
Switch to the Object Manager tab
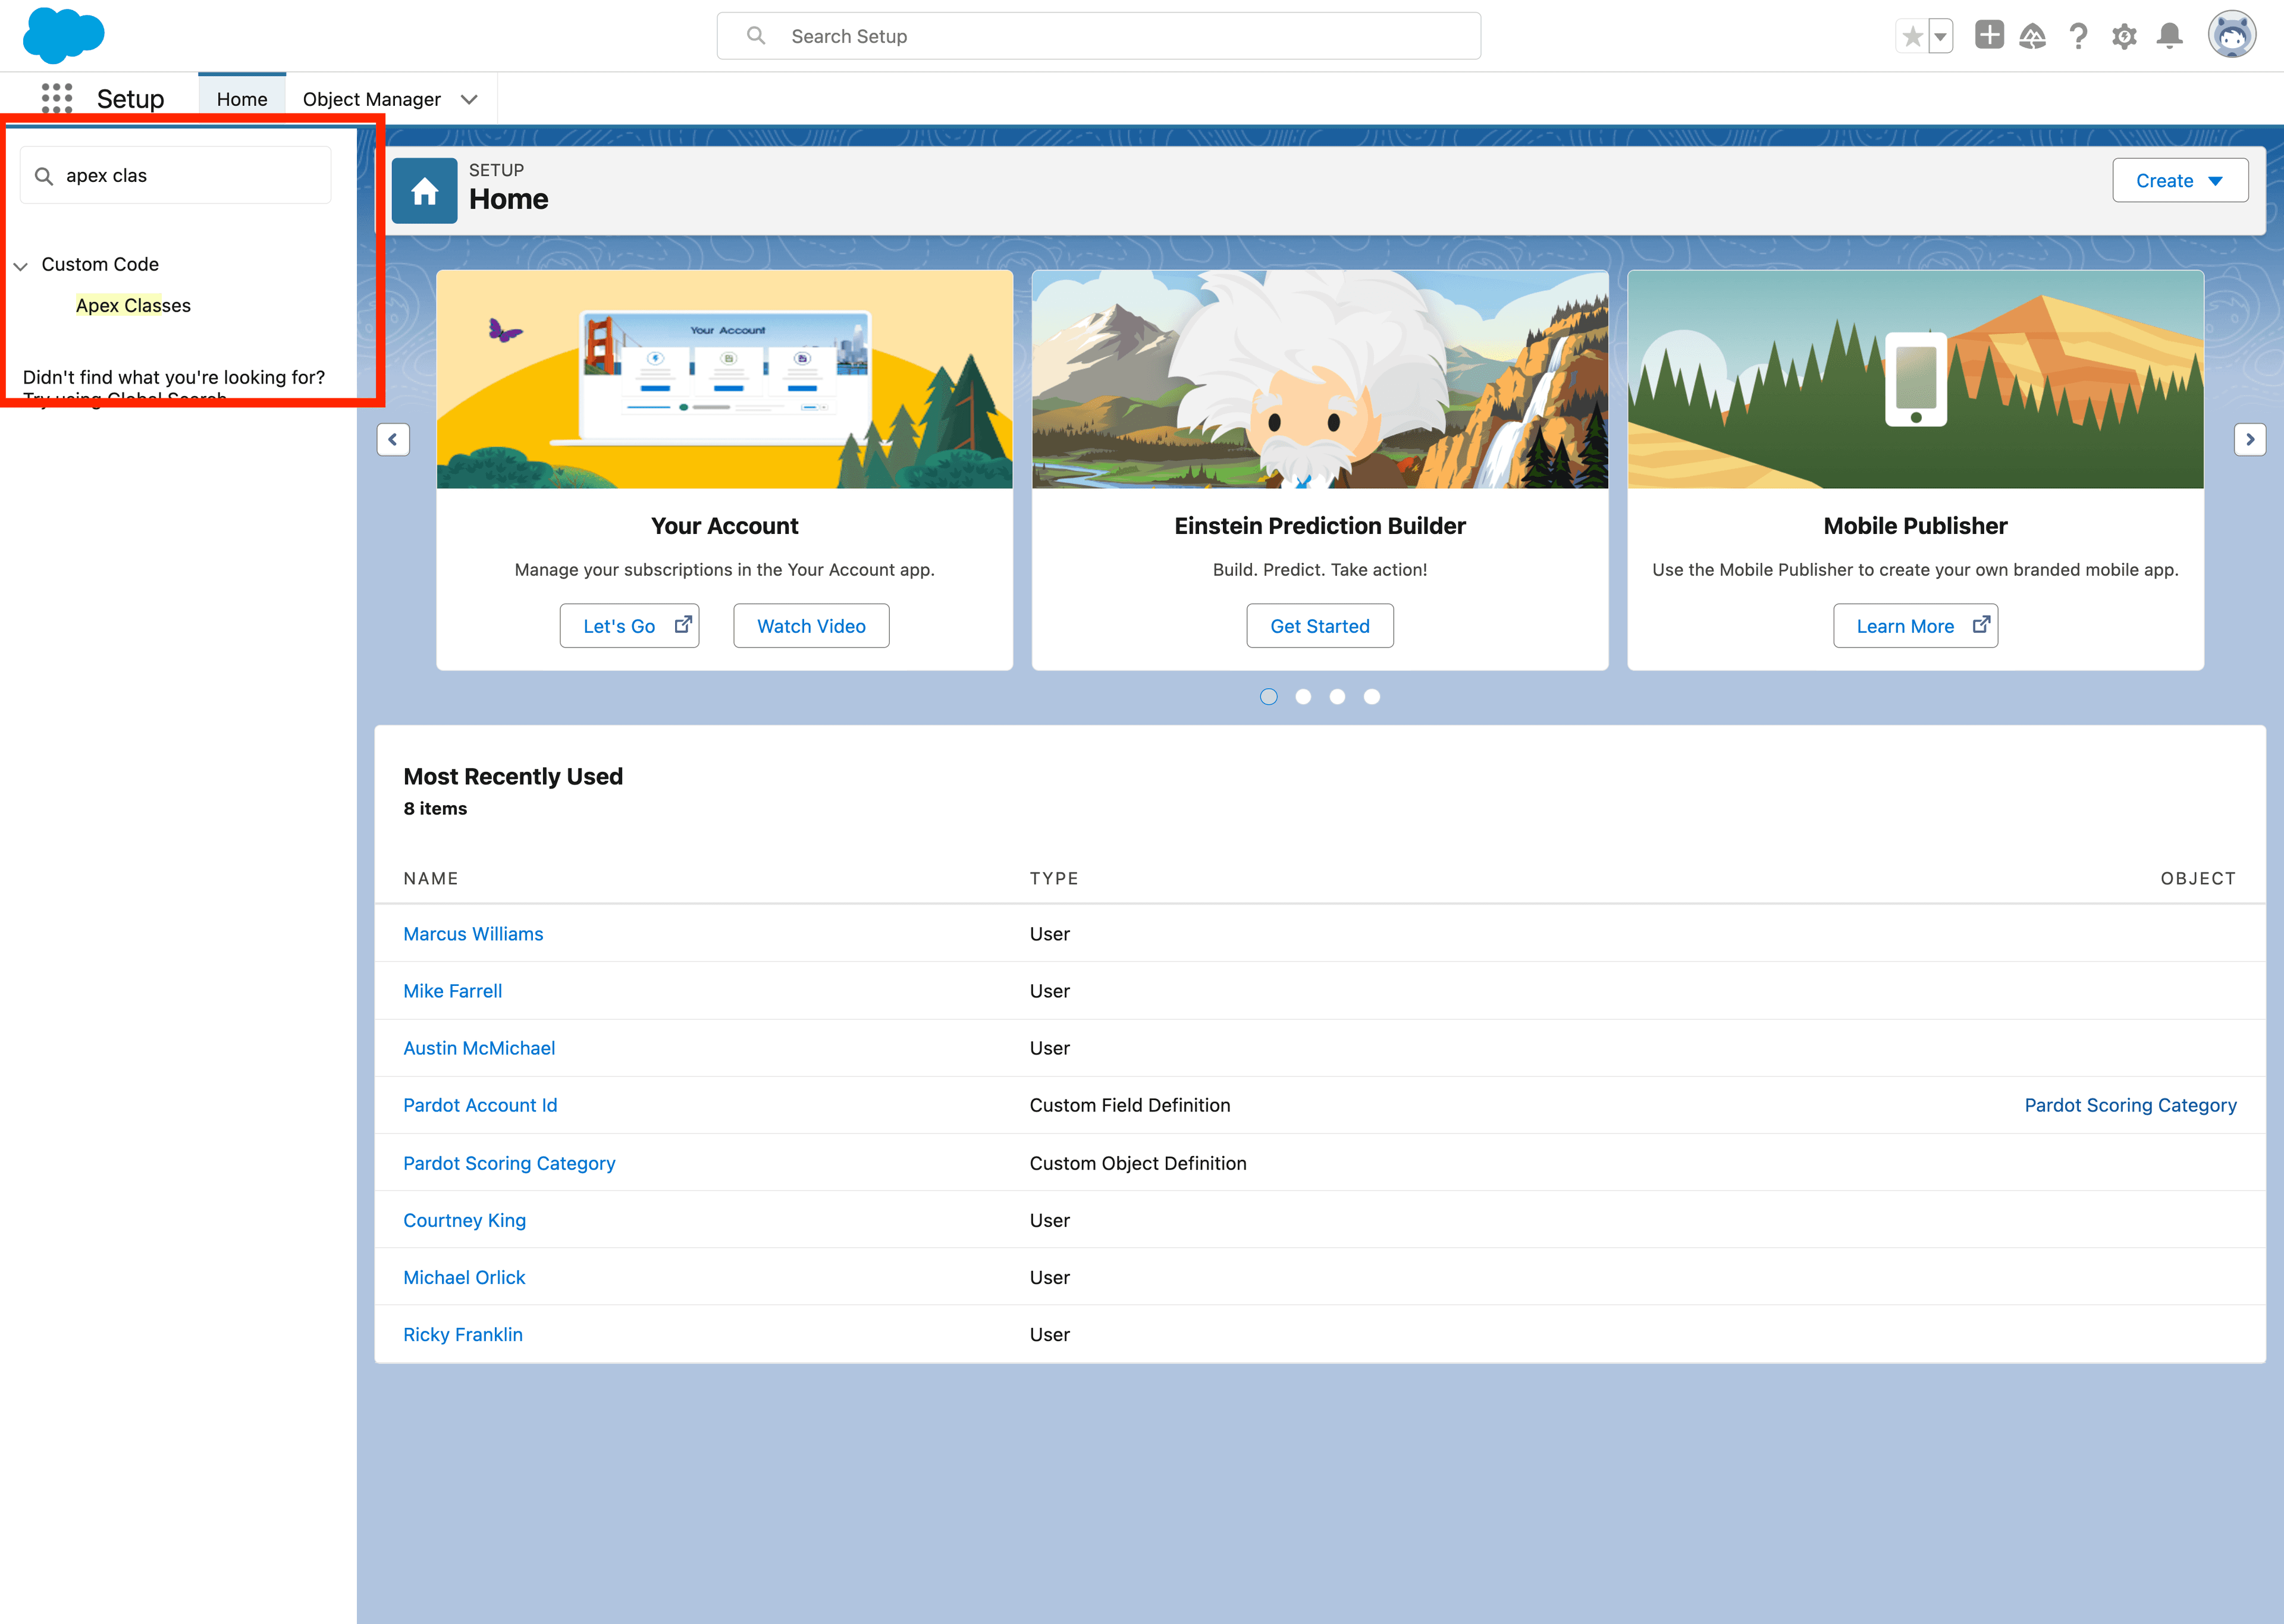(372, 99)
